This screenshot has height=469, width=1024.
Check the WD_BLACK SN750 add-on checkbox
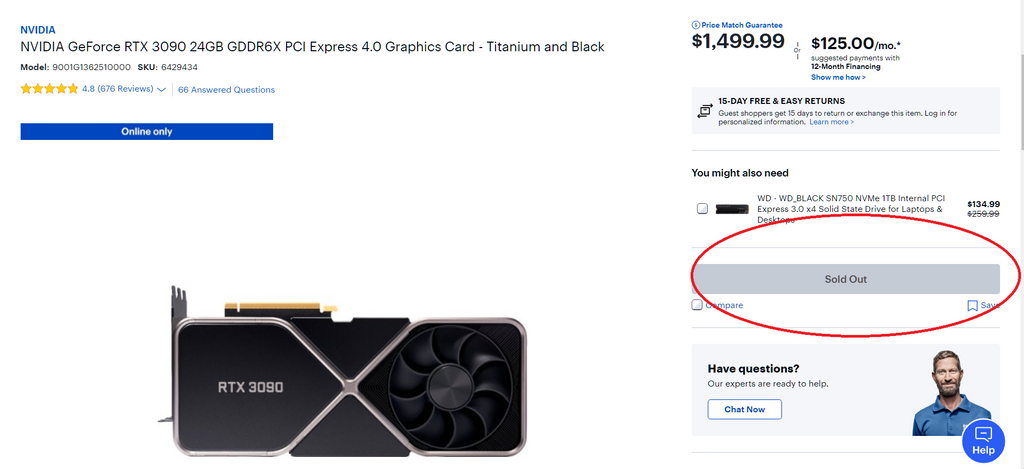click(x=702, y=209)
